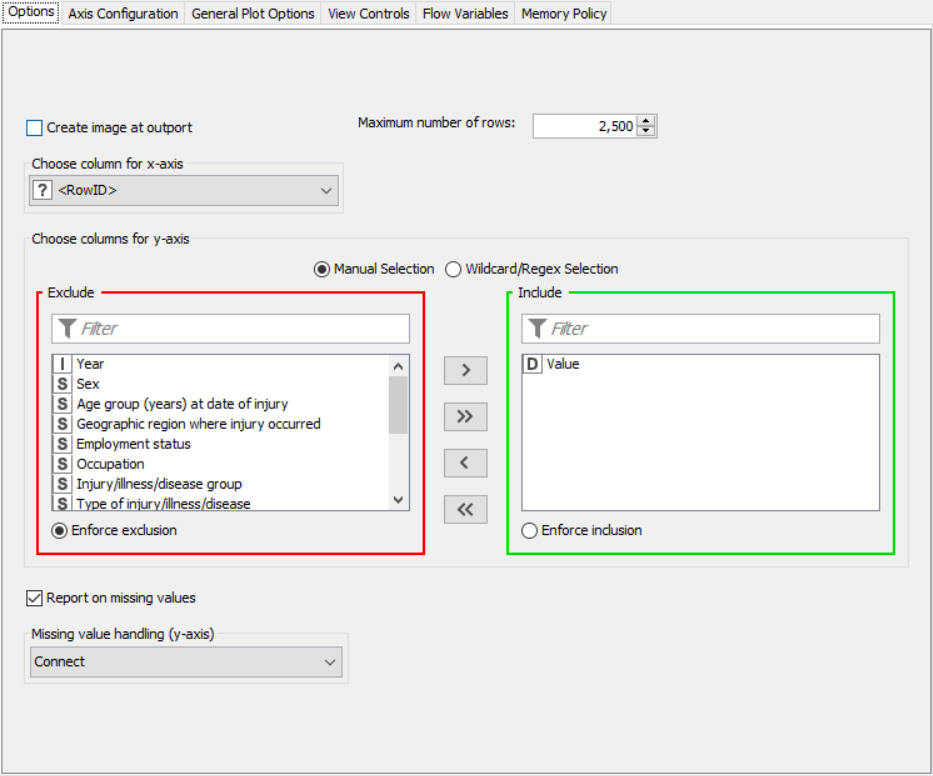Select Sex in the Exclude list

click(x=221, y=384)
